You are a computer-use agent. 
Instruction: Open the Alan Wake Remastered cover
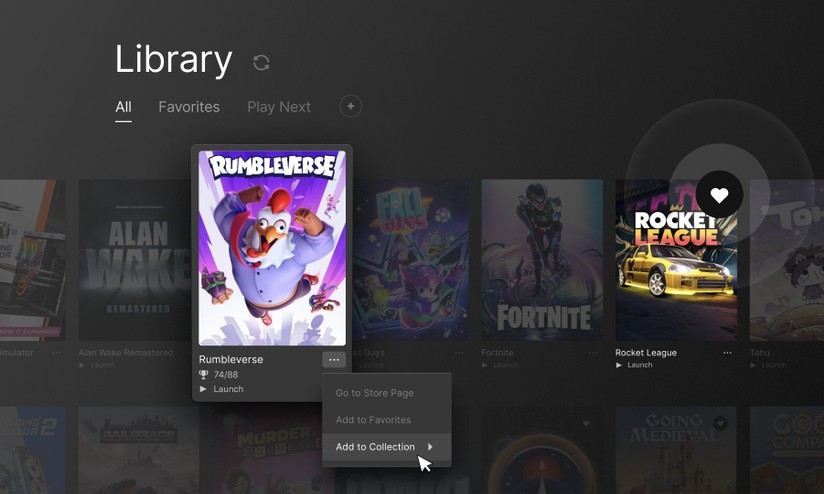tap(135, 260)
